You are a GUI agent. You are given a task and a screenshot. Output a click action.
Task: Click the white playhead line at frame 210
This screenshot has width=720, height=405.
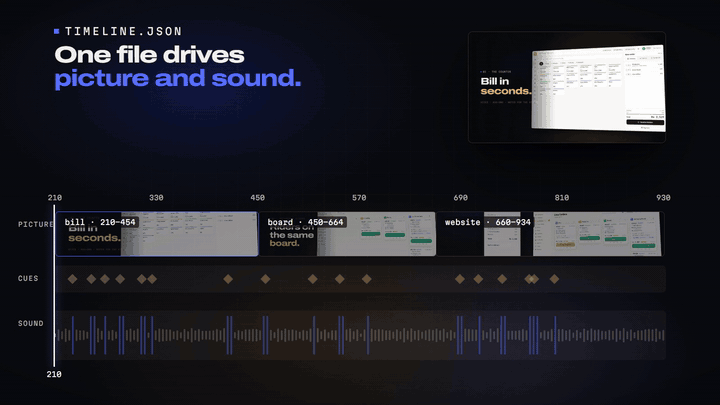[x=54, y=286]
